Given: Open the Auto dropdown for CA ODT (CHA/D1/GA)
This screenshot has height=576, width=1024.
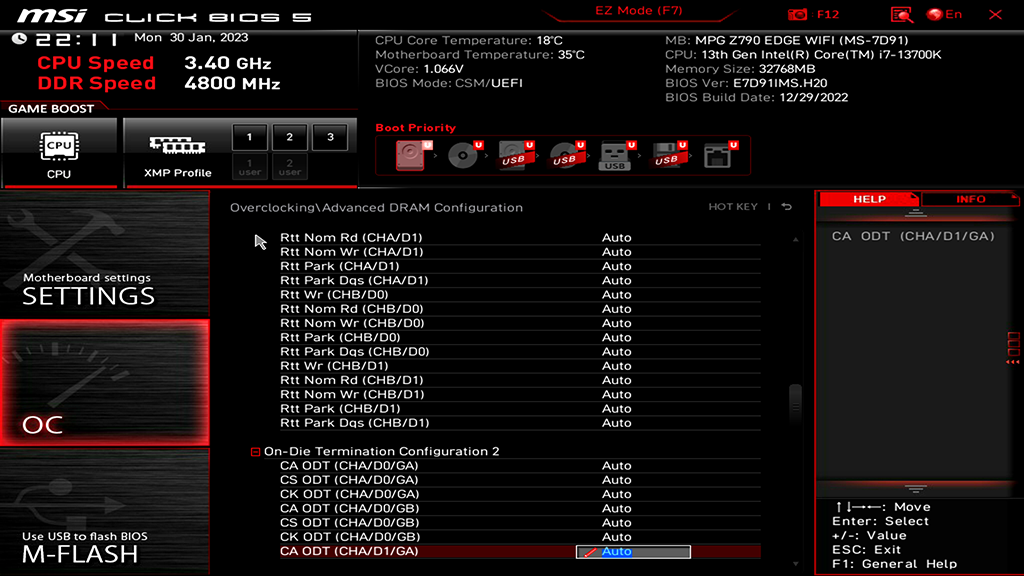Looking at the screenshot, I should pos(634,551).
